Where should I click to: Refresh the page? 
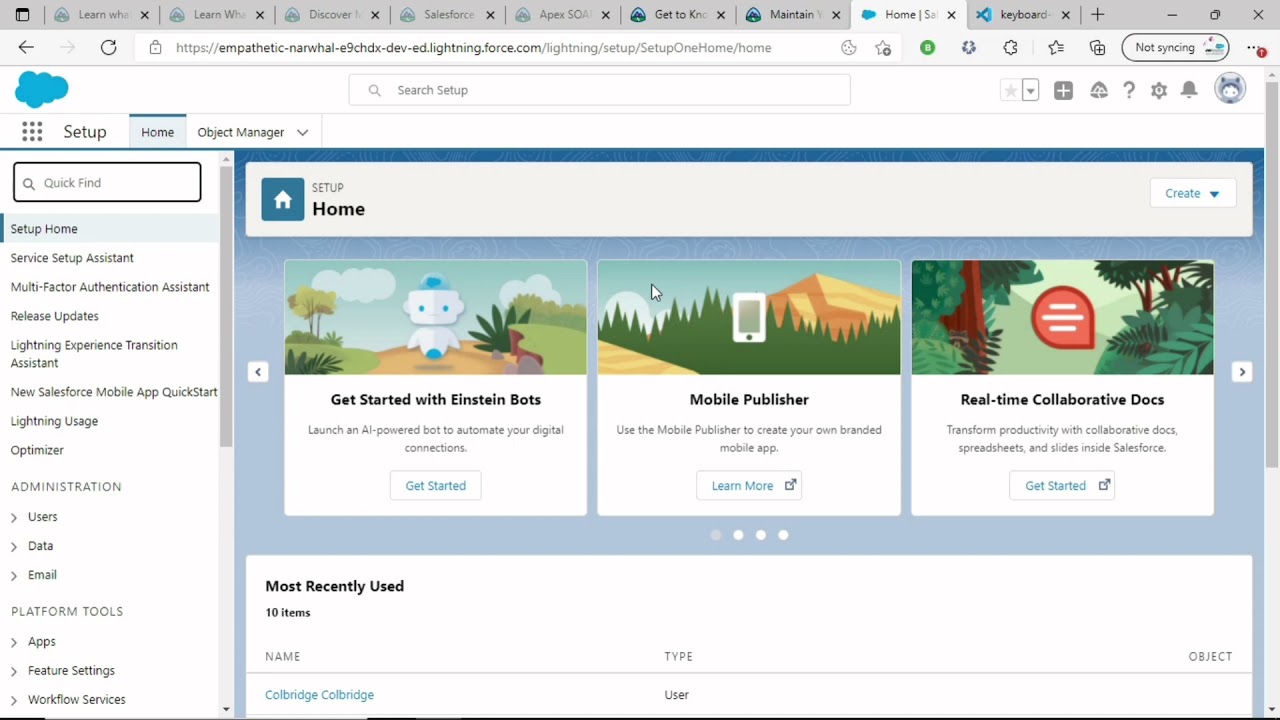tap(108, 47)
